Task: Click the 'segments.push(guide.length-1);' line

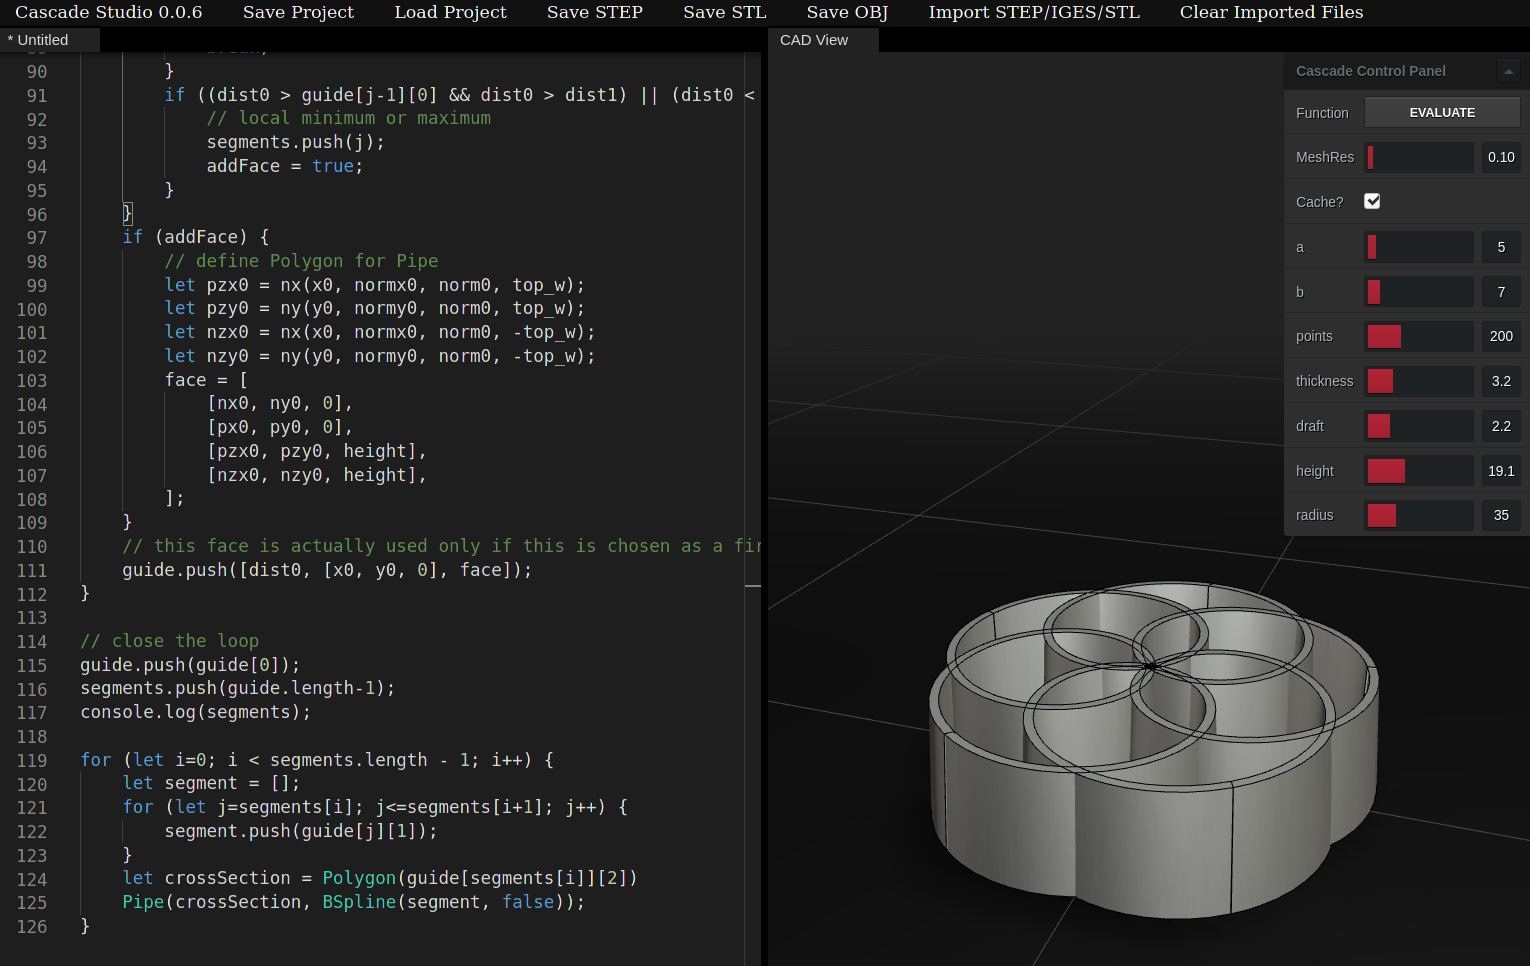Action: coord(238,688)
